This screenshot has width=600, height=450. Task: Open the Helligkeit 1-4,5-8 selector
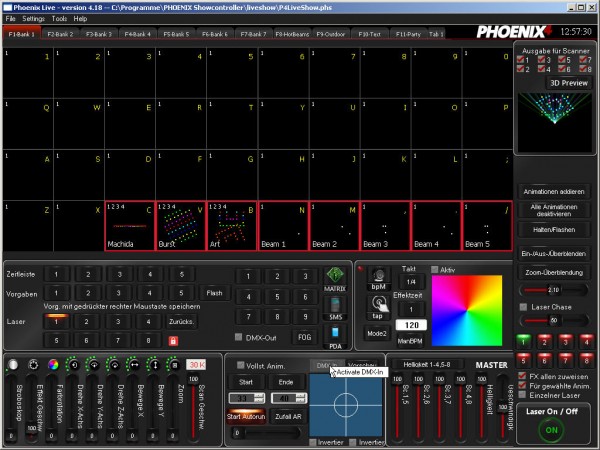pyautogui.click(x=426, y=364)
